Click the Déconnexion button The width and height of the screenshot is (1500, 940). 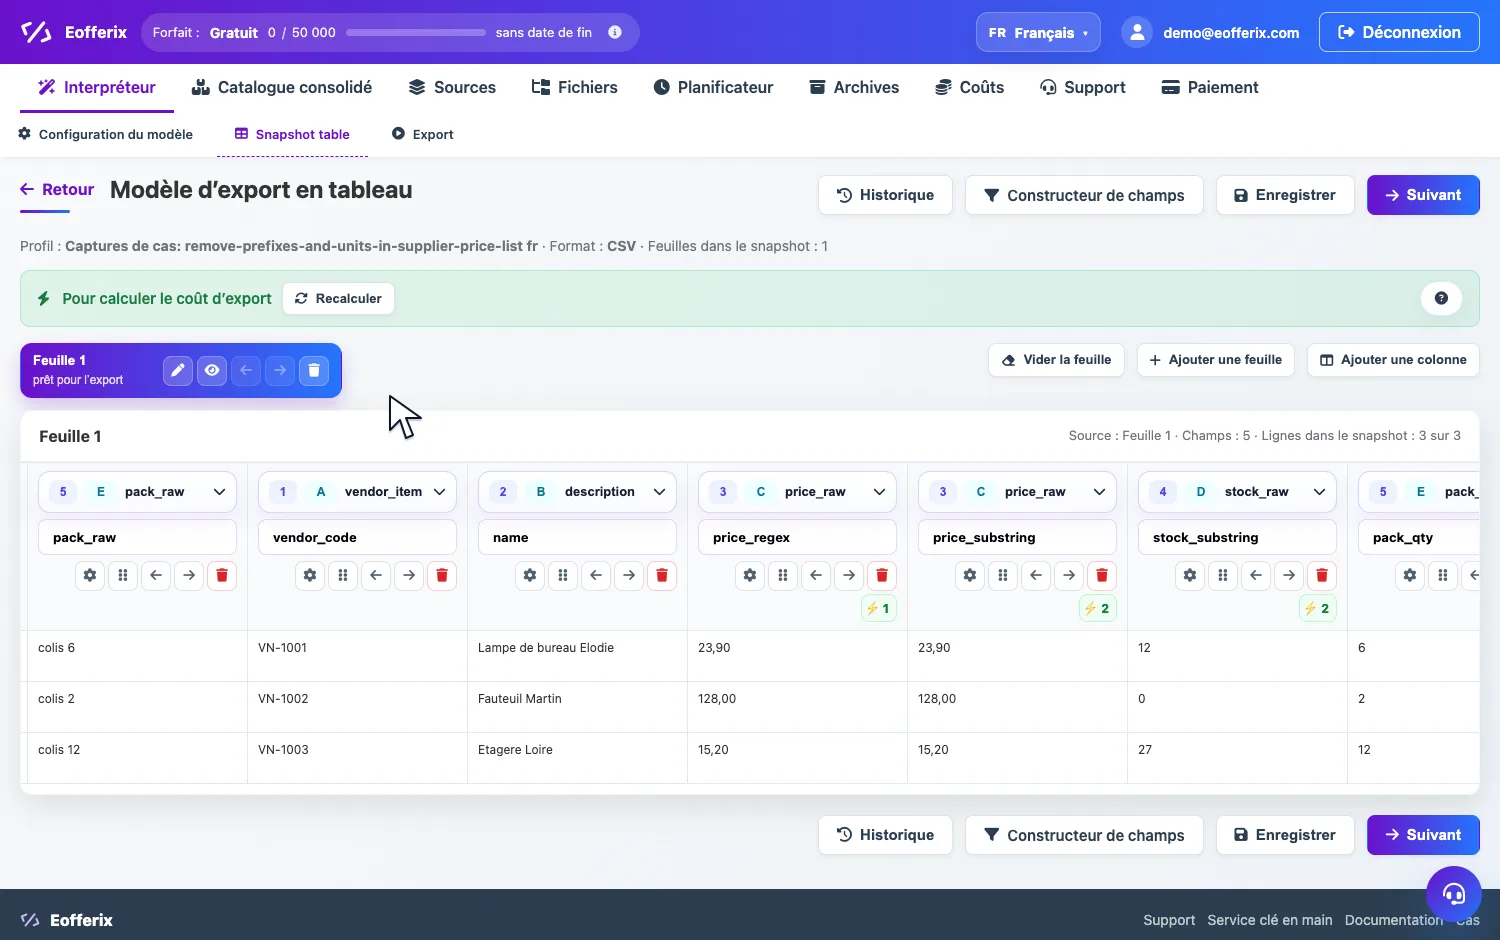click(x=1399, y=32)
